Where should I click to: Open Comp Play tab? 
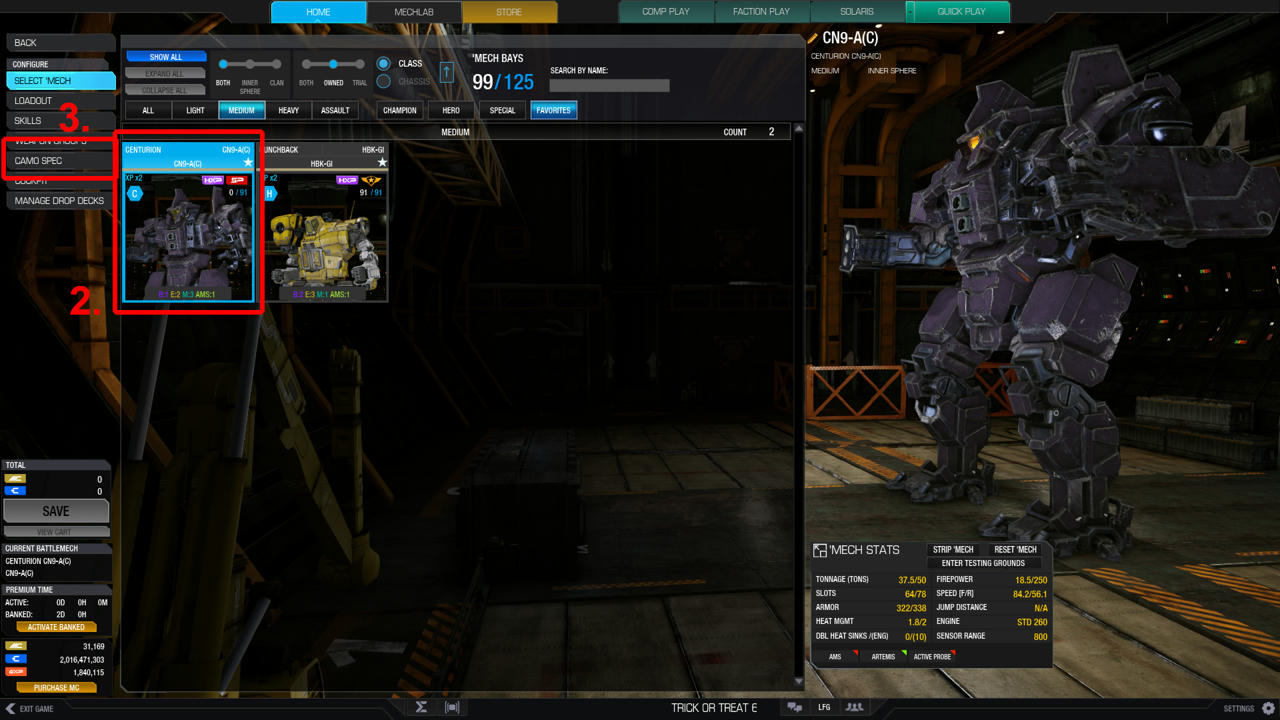tap(666, 12)
